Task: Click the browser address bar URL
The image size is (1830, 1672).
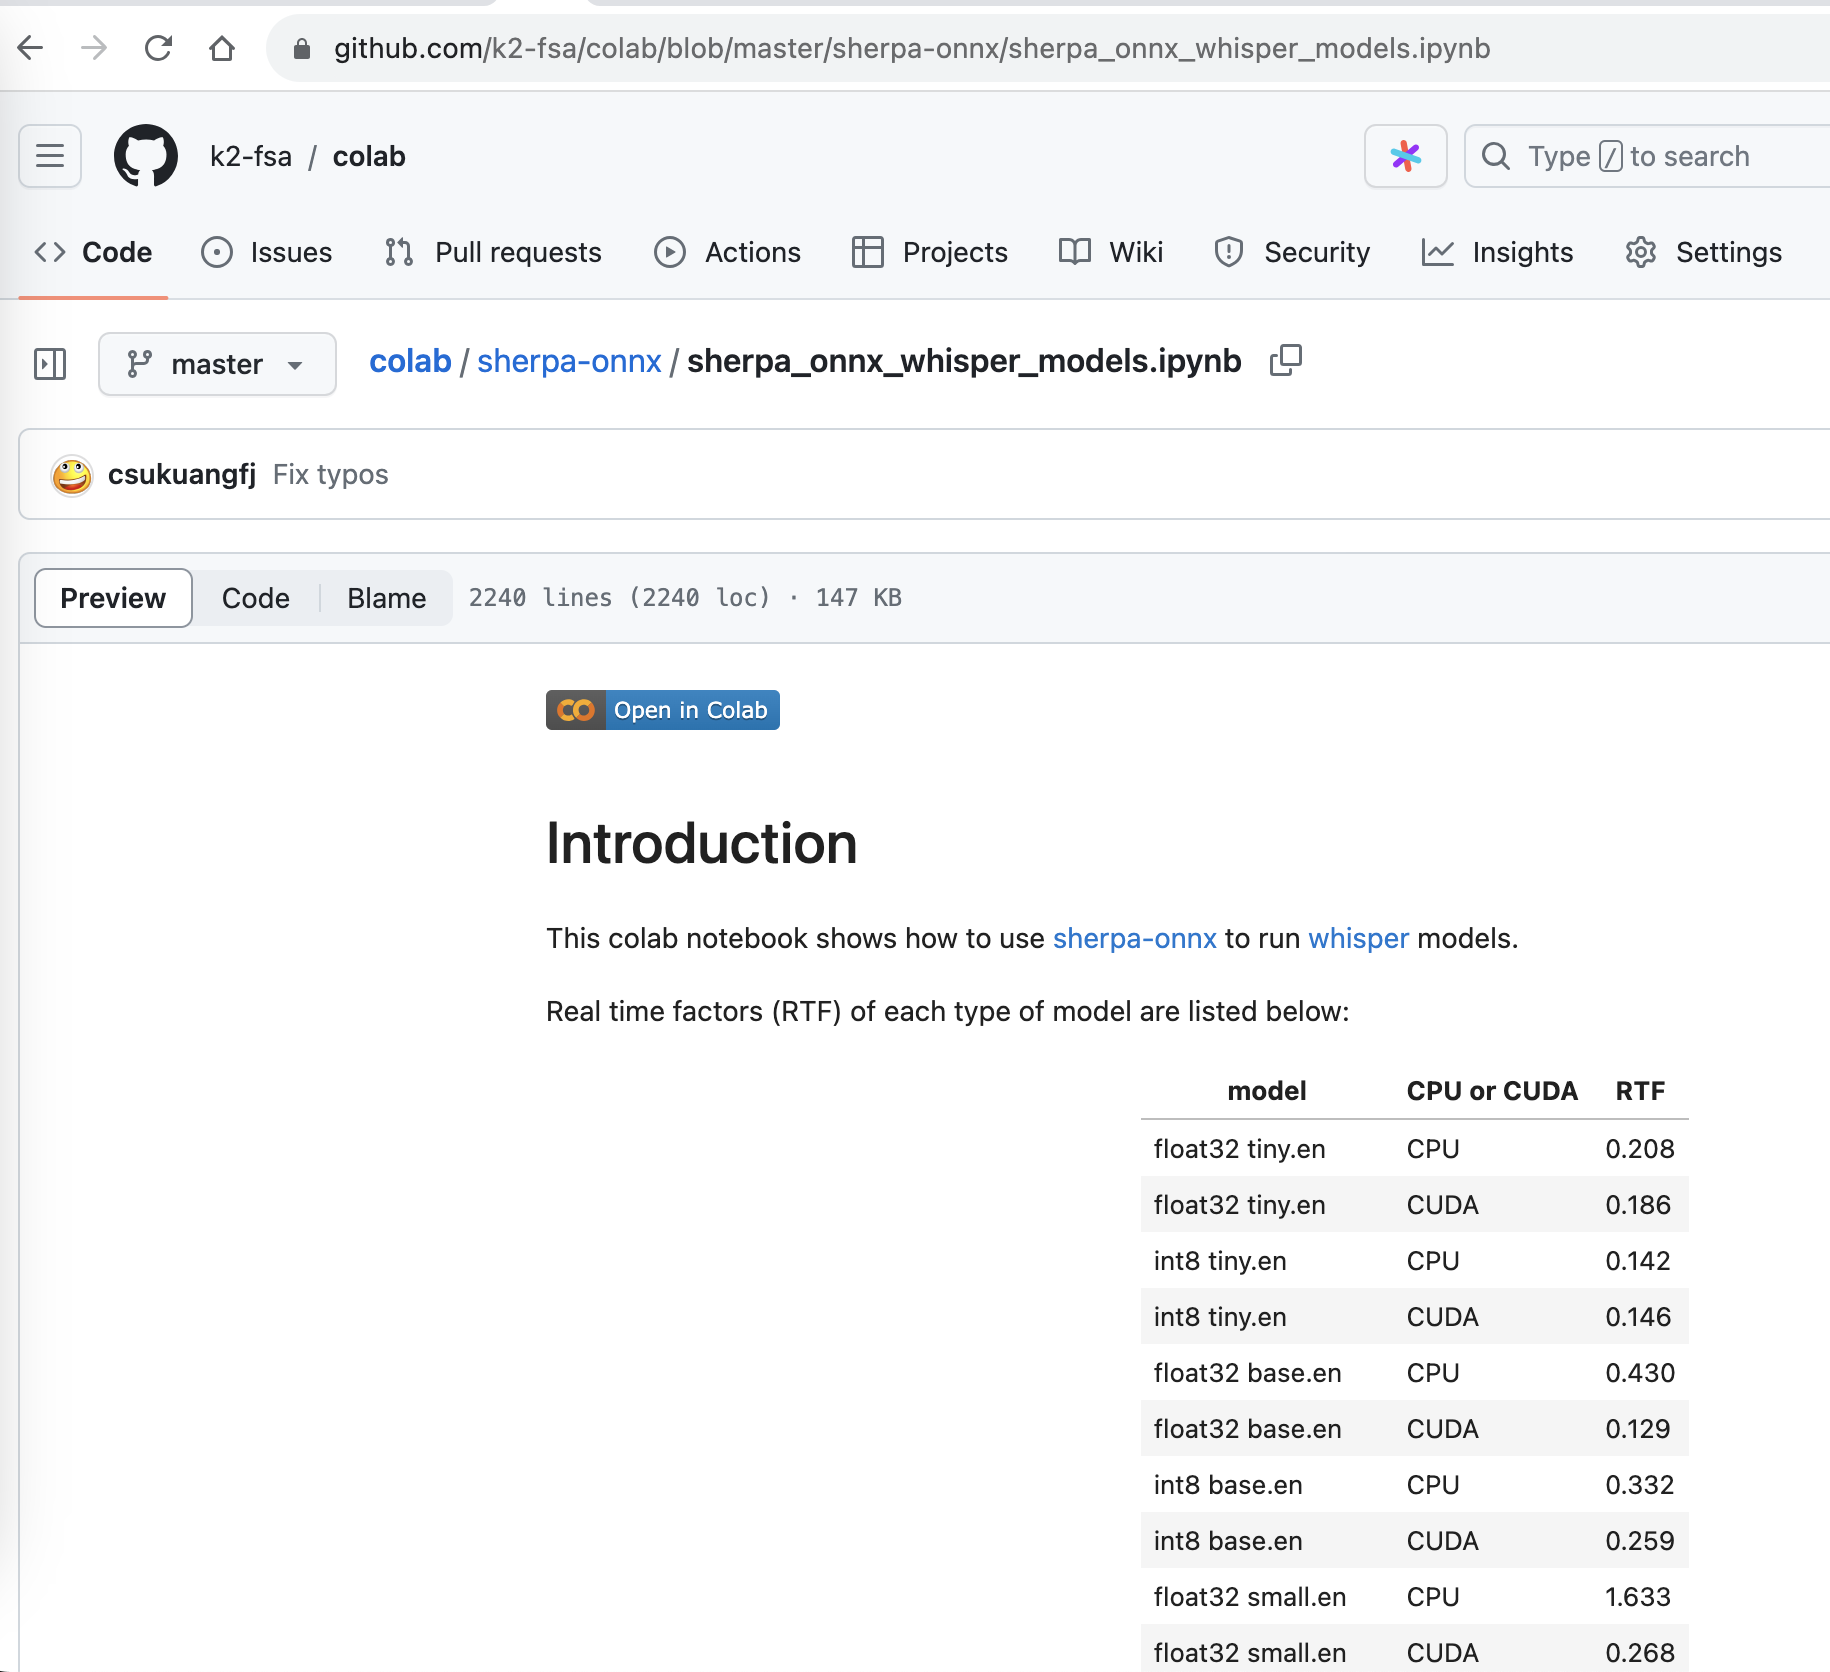Action: 912,48
